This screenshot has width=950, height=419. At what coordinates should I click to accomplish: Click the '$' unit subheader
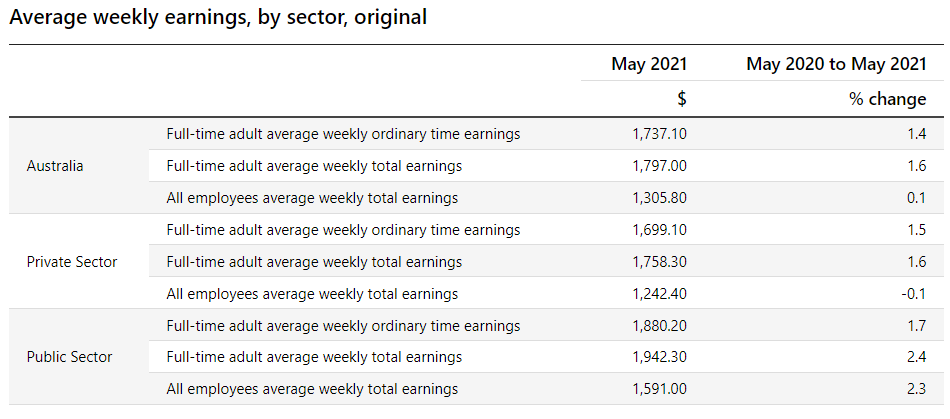point(681,99)
